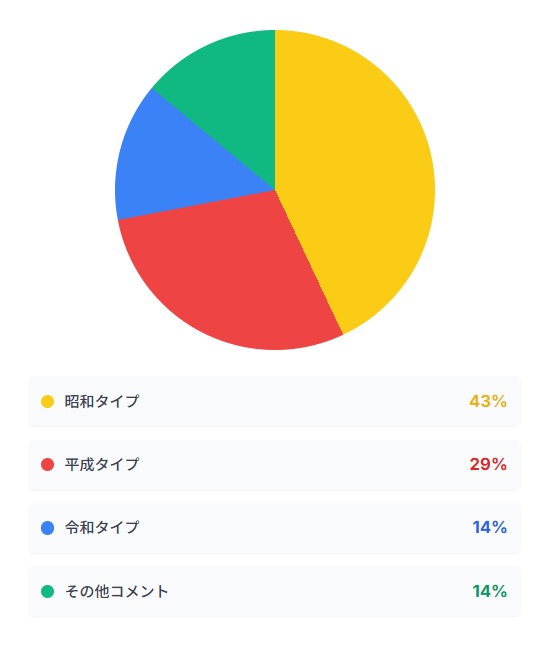548x645 pixels.
Task: Click the 平成タイプ legend row background
Action: click(274, 465)
